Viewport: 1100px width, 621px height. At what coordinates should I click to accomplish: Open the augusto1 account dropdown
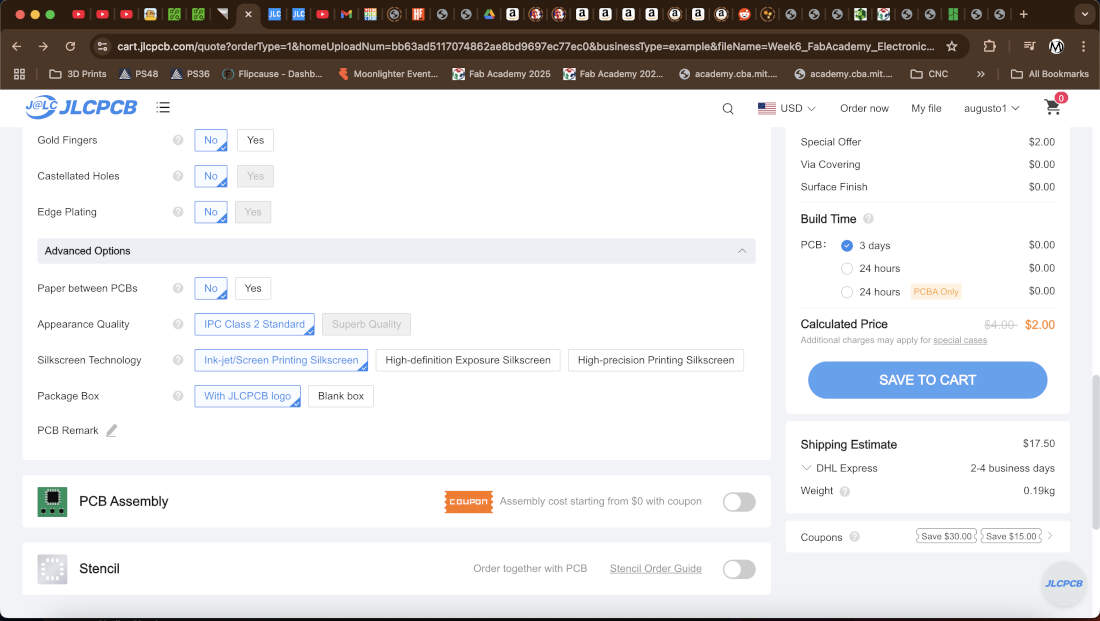click(991, 108)
